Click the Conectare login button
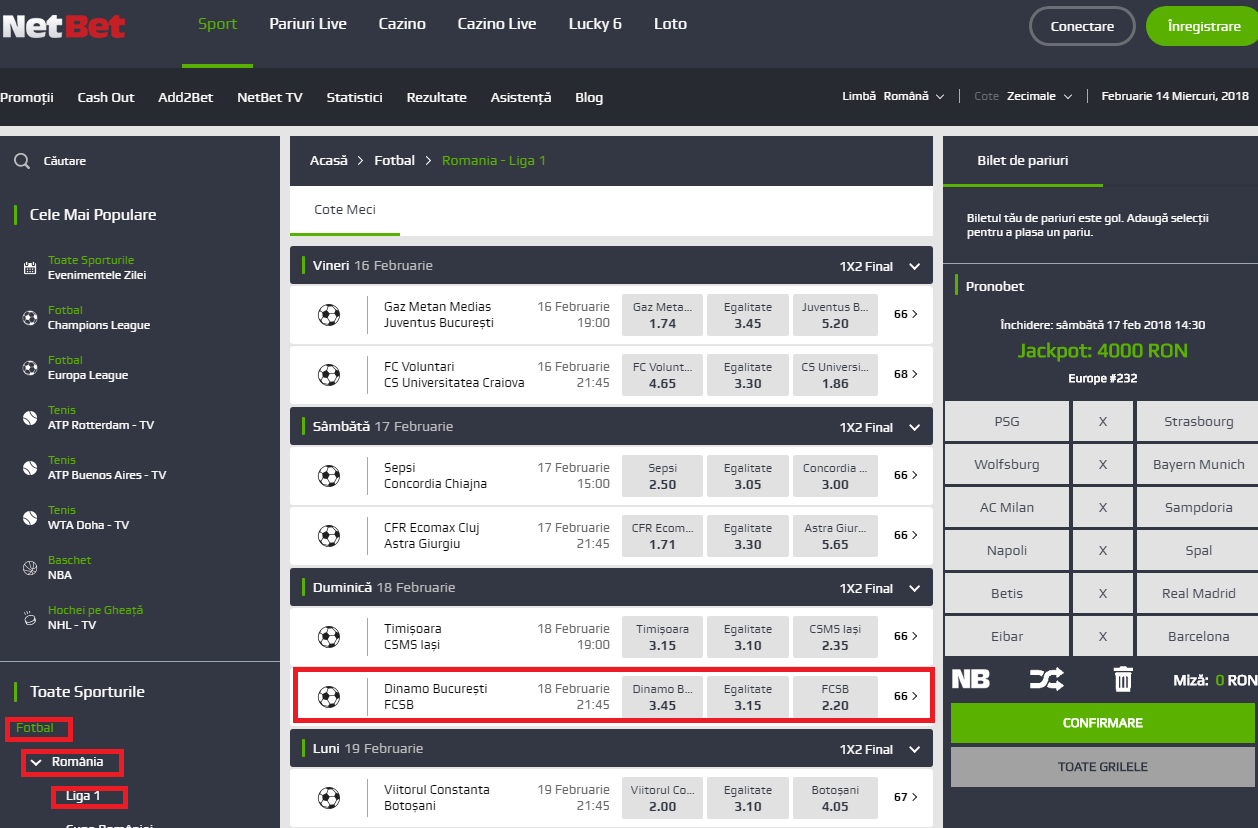The width and height of the screenshot is (1258, 828). 1082,27
